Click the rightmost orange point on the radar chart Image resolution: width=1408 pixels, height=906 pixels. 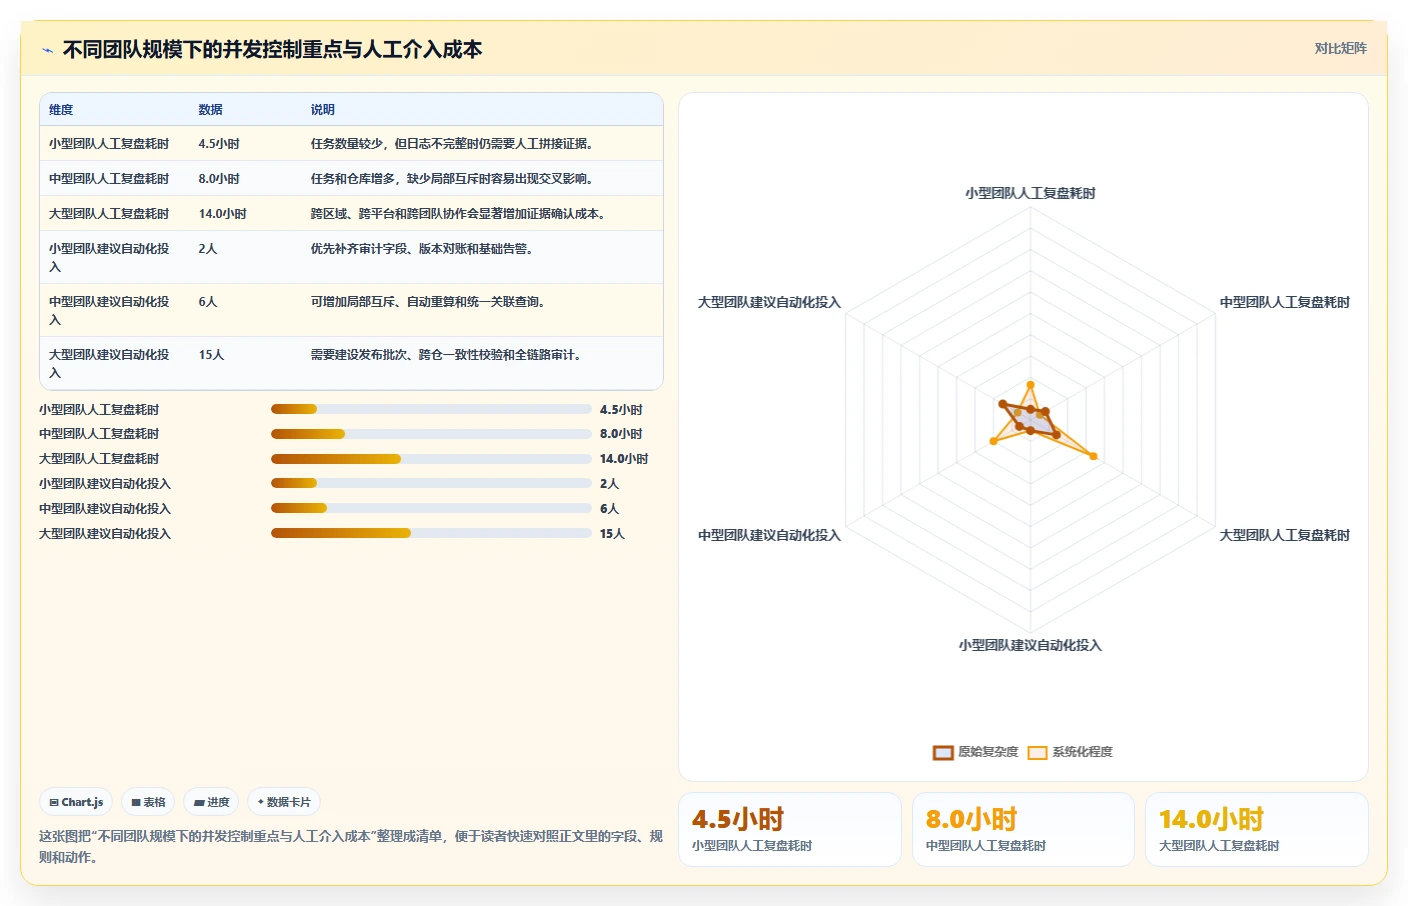pyautogui.click(x=1093, y=456)
